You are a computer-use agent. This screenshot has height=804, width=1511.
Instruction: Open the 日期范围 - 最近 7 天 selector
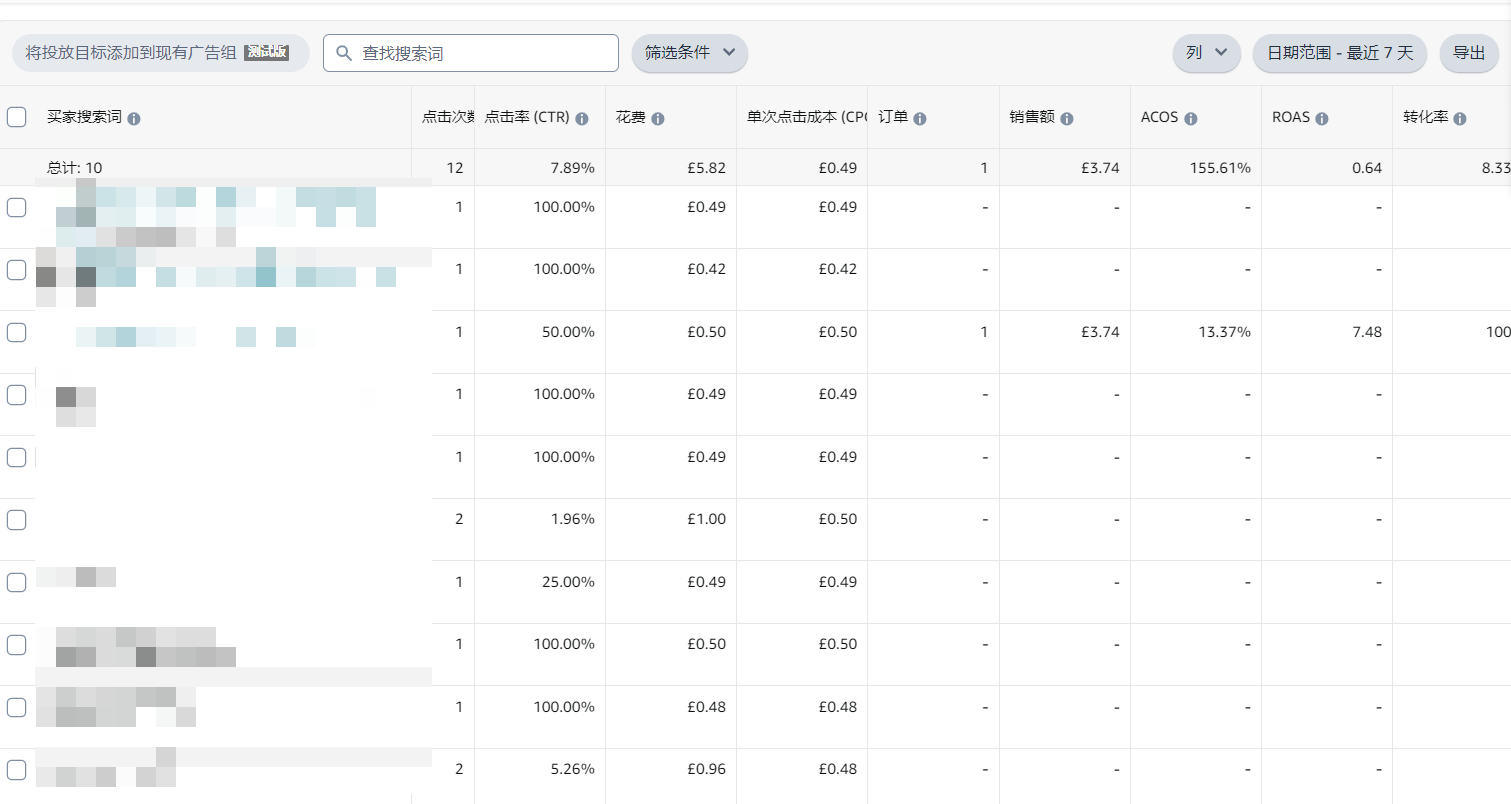[1339, 53]
